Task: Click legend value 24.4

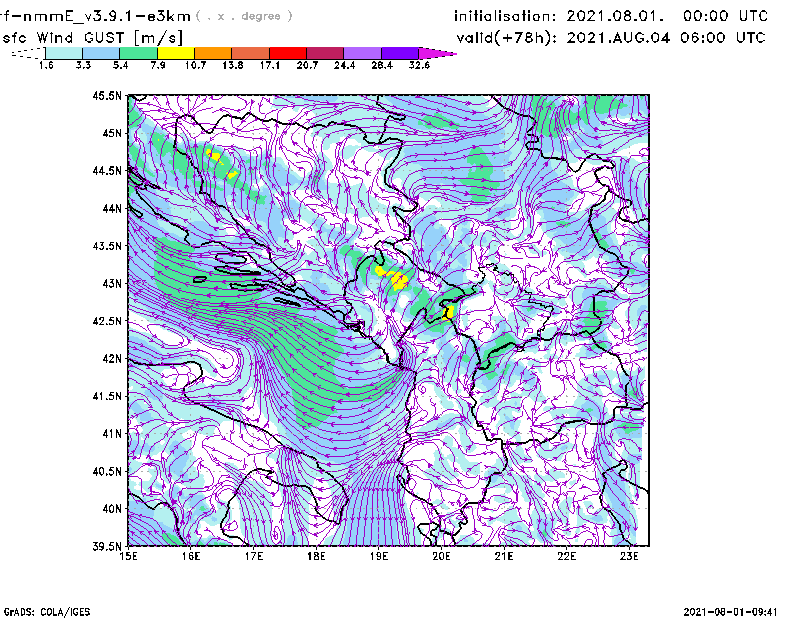Action: (x=344, y=65)
